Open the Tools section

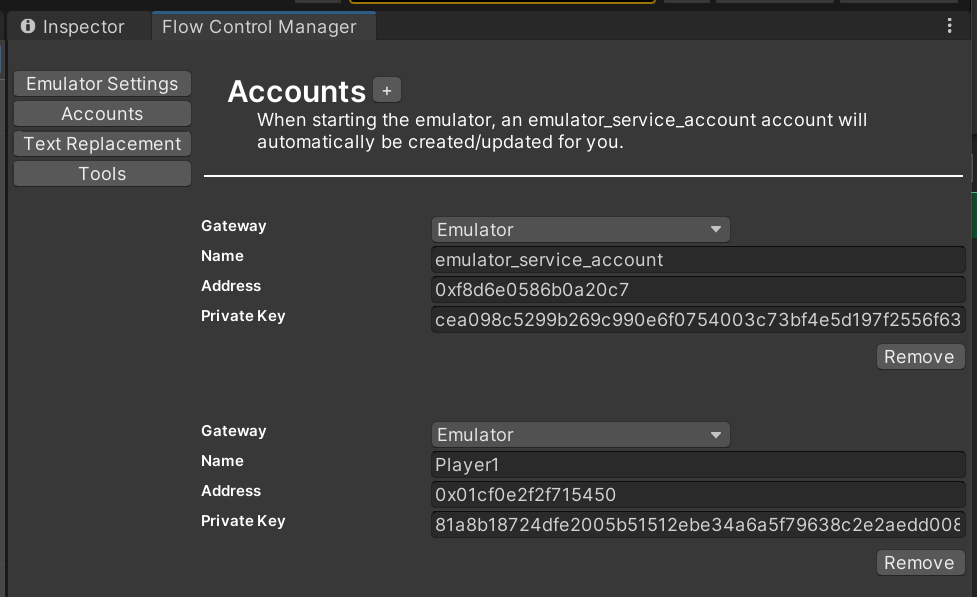[x=101, y=173]
